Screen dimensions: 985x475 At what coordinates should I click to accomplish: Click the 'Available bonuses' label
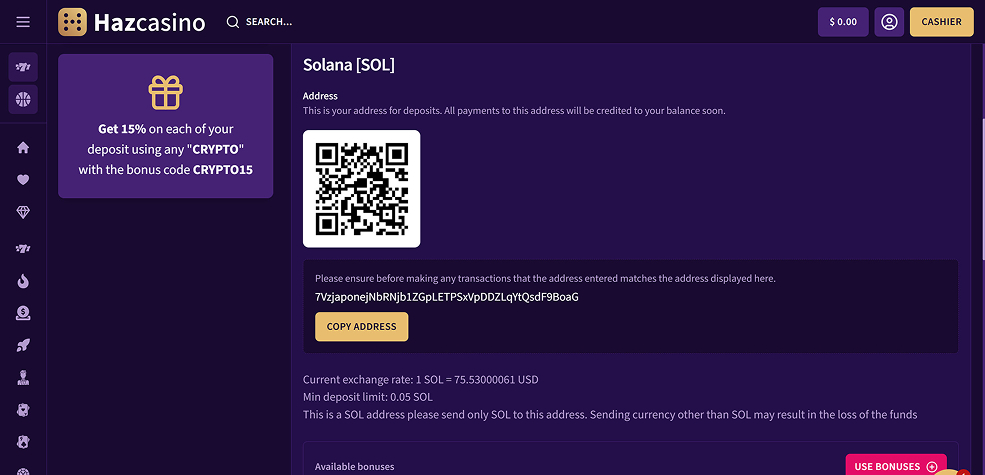pos(354,467)
